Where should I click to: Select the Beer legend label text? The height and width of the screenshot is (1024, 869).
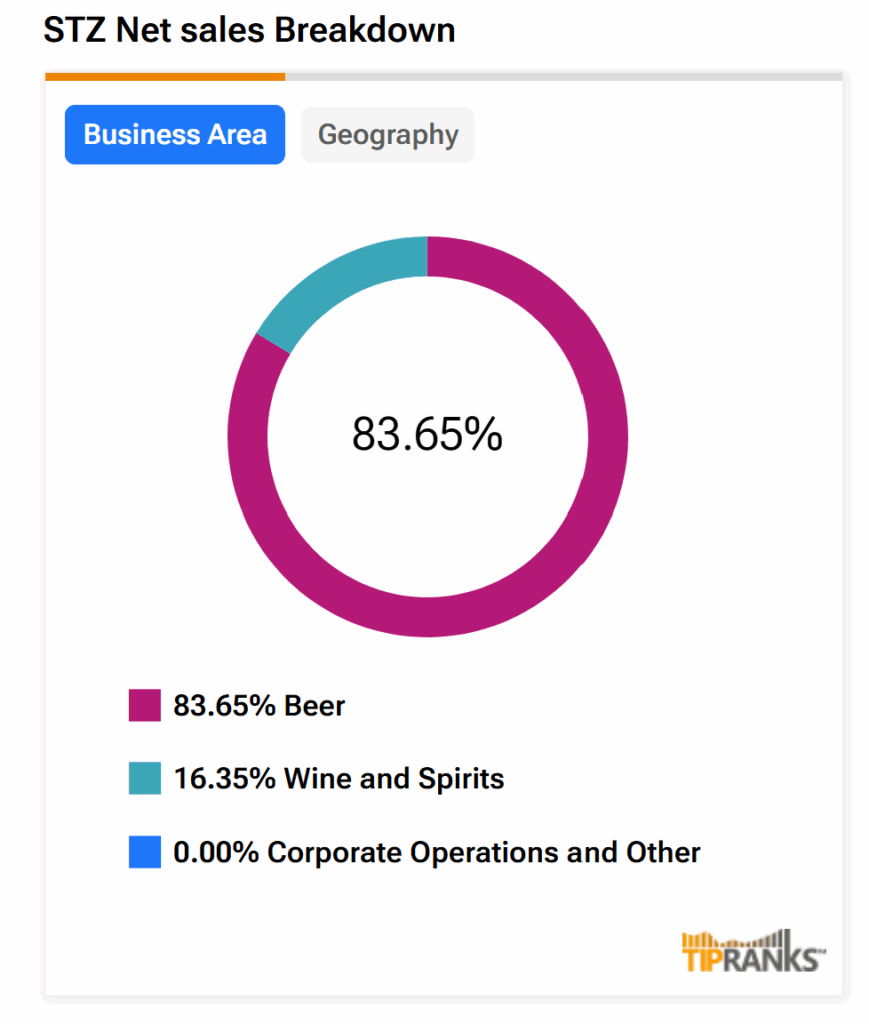(x=315, y=705)
